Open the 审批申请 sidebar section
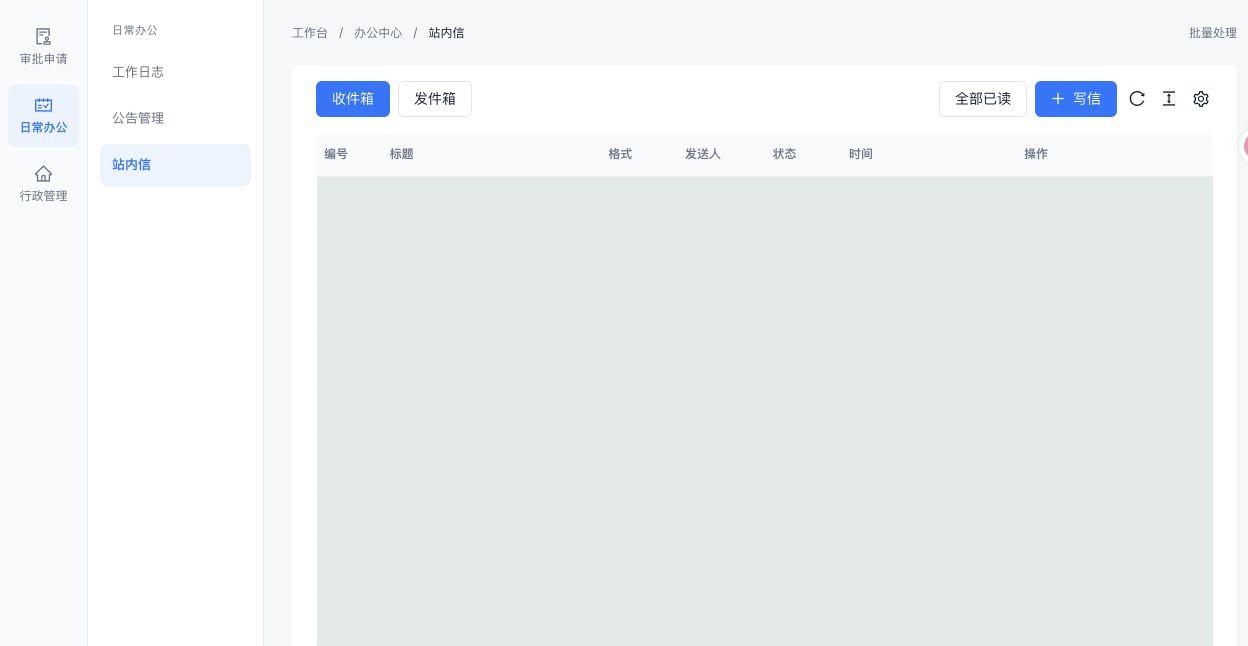Viewport: 1248px width, 646px height. point(43,47)
